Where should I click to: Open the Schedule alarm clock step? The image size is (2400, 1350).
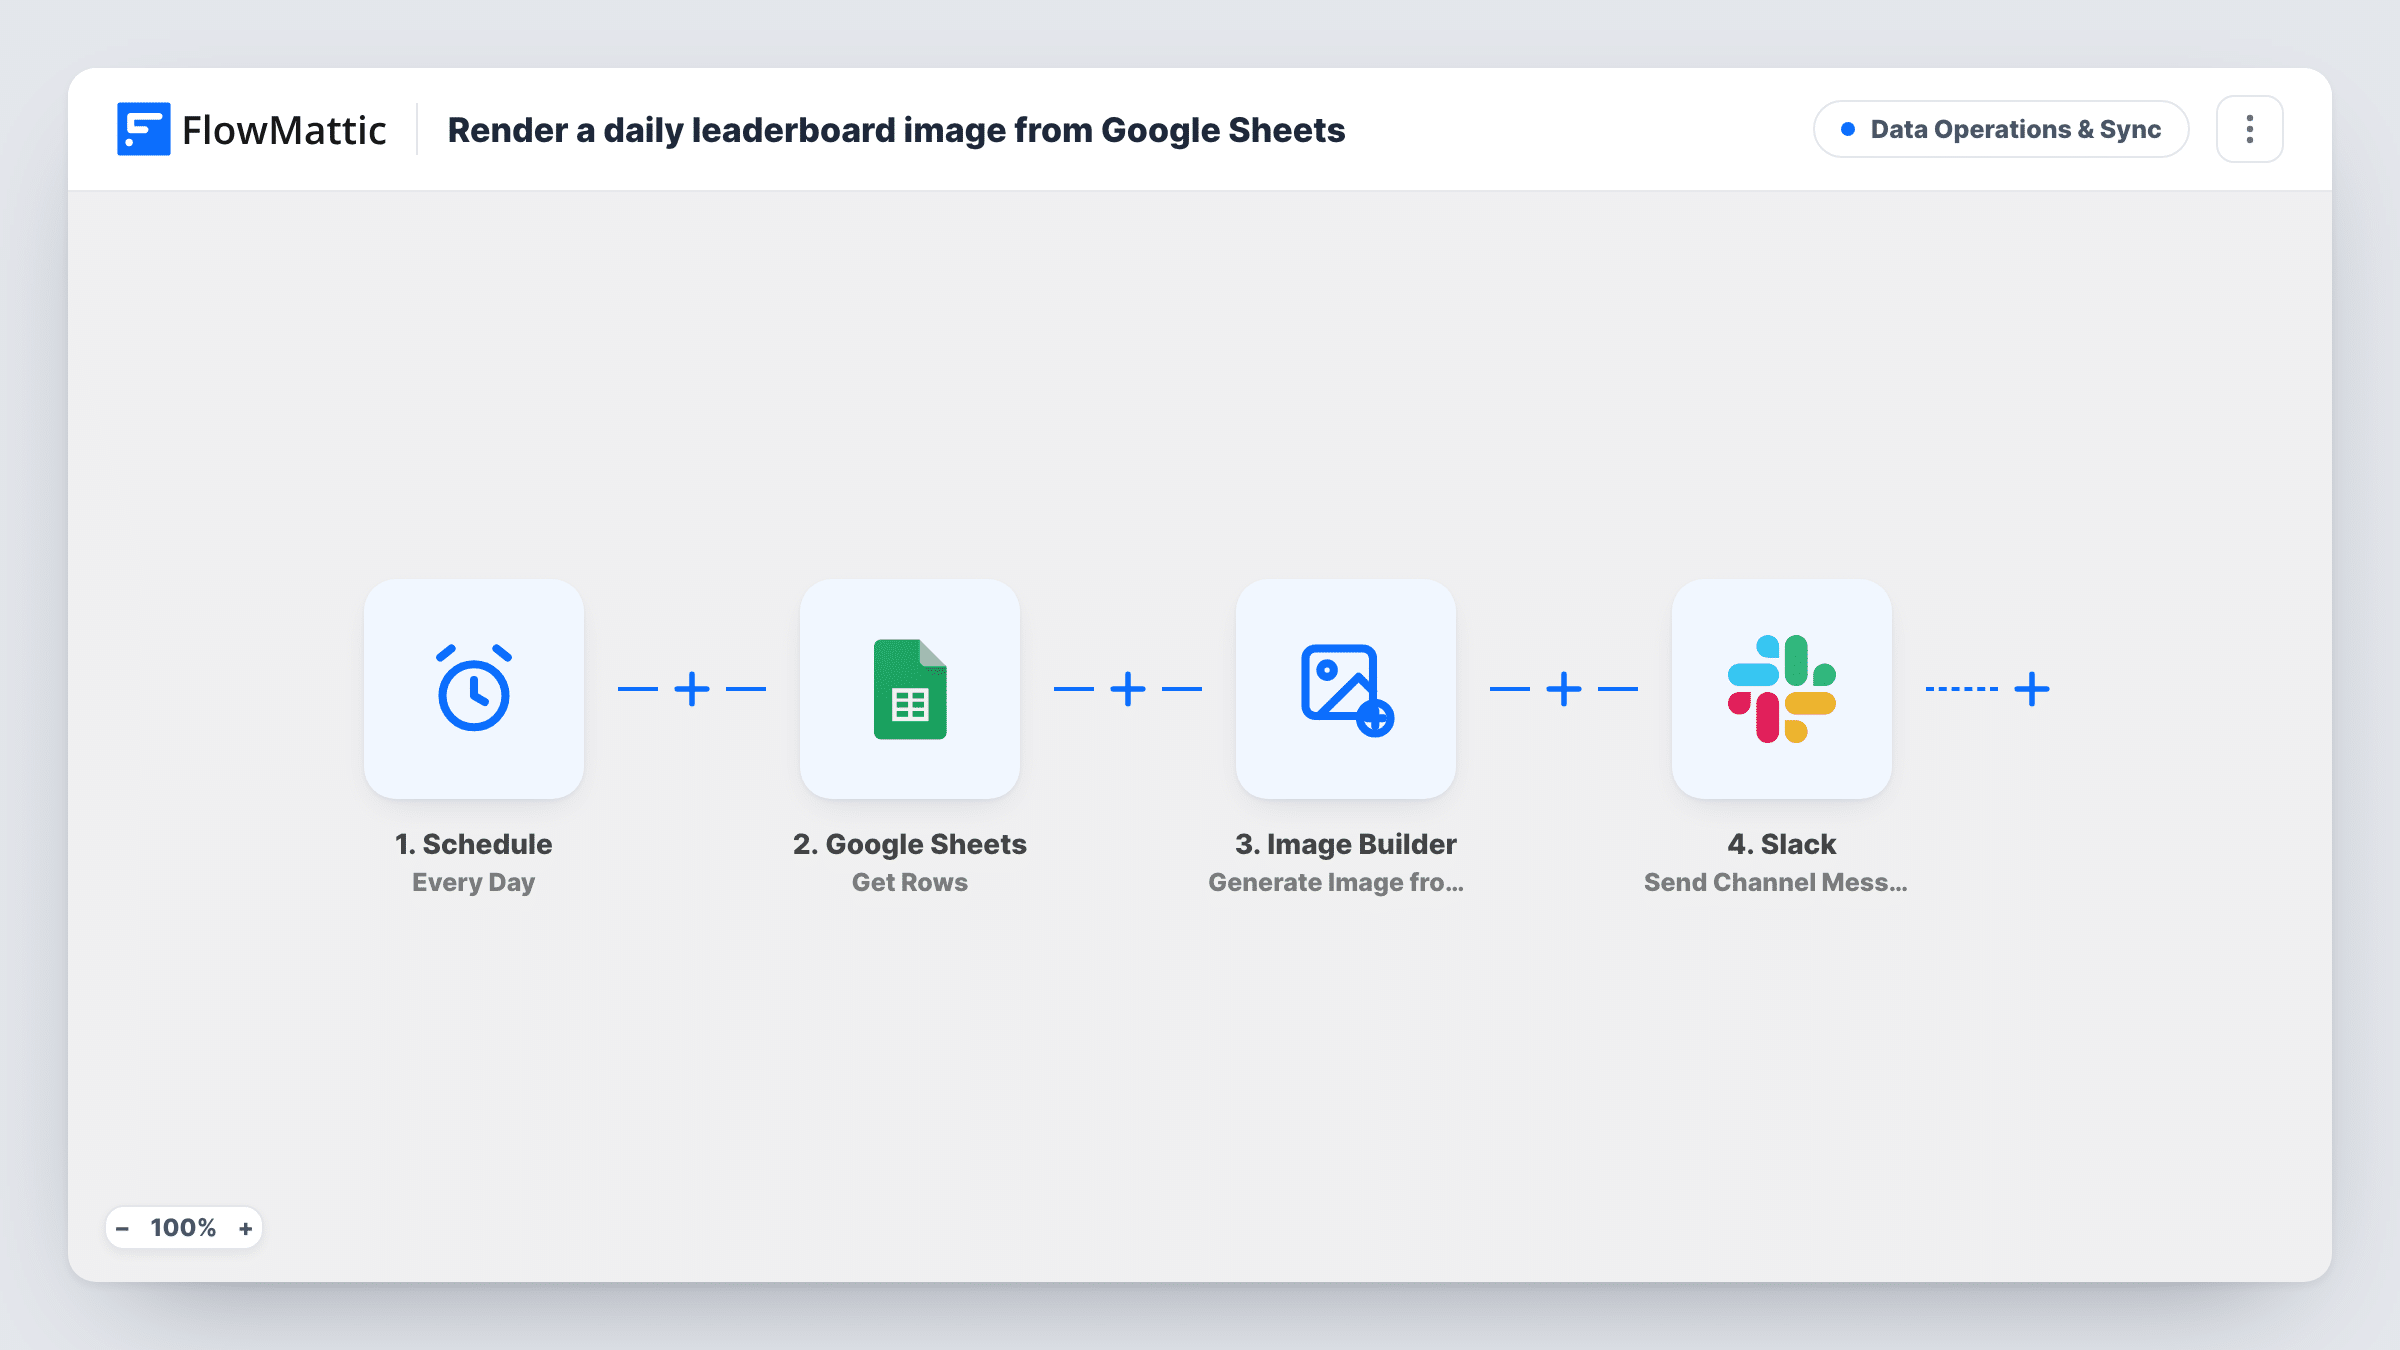pyautogui.click(x=474, y=689)
